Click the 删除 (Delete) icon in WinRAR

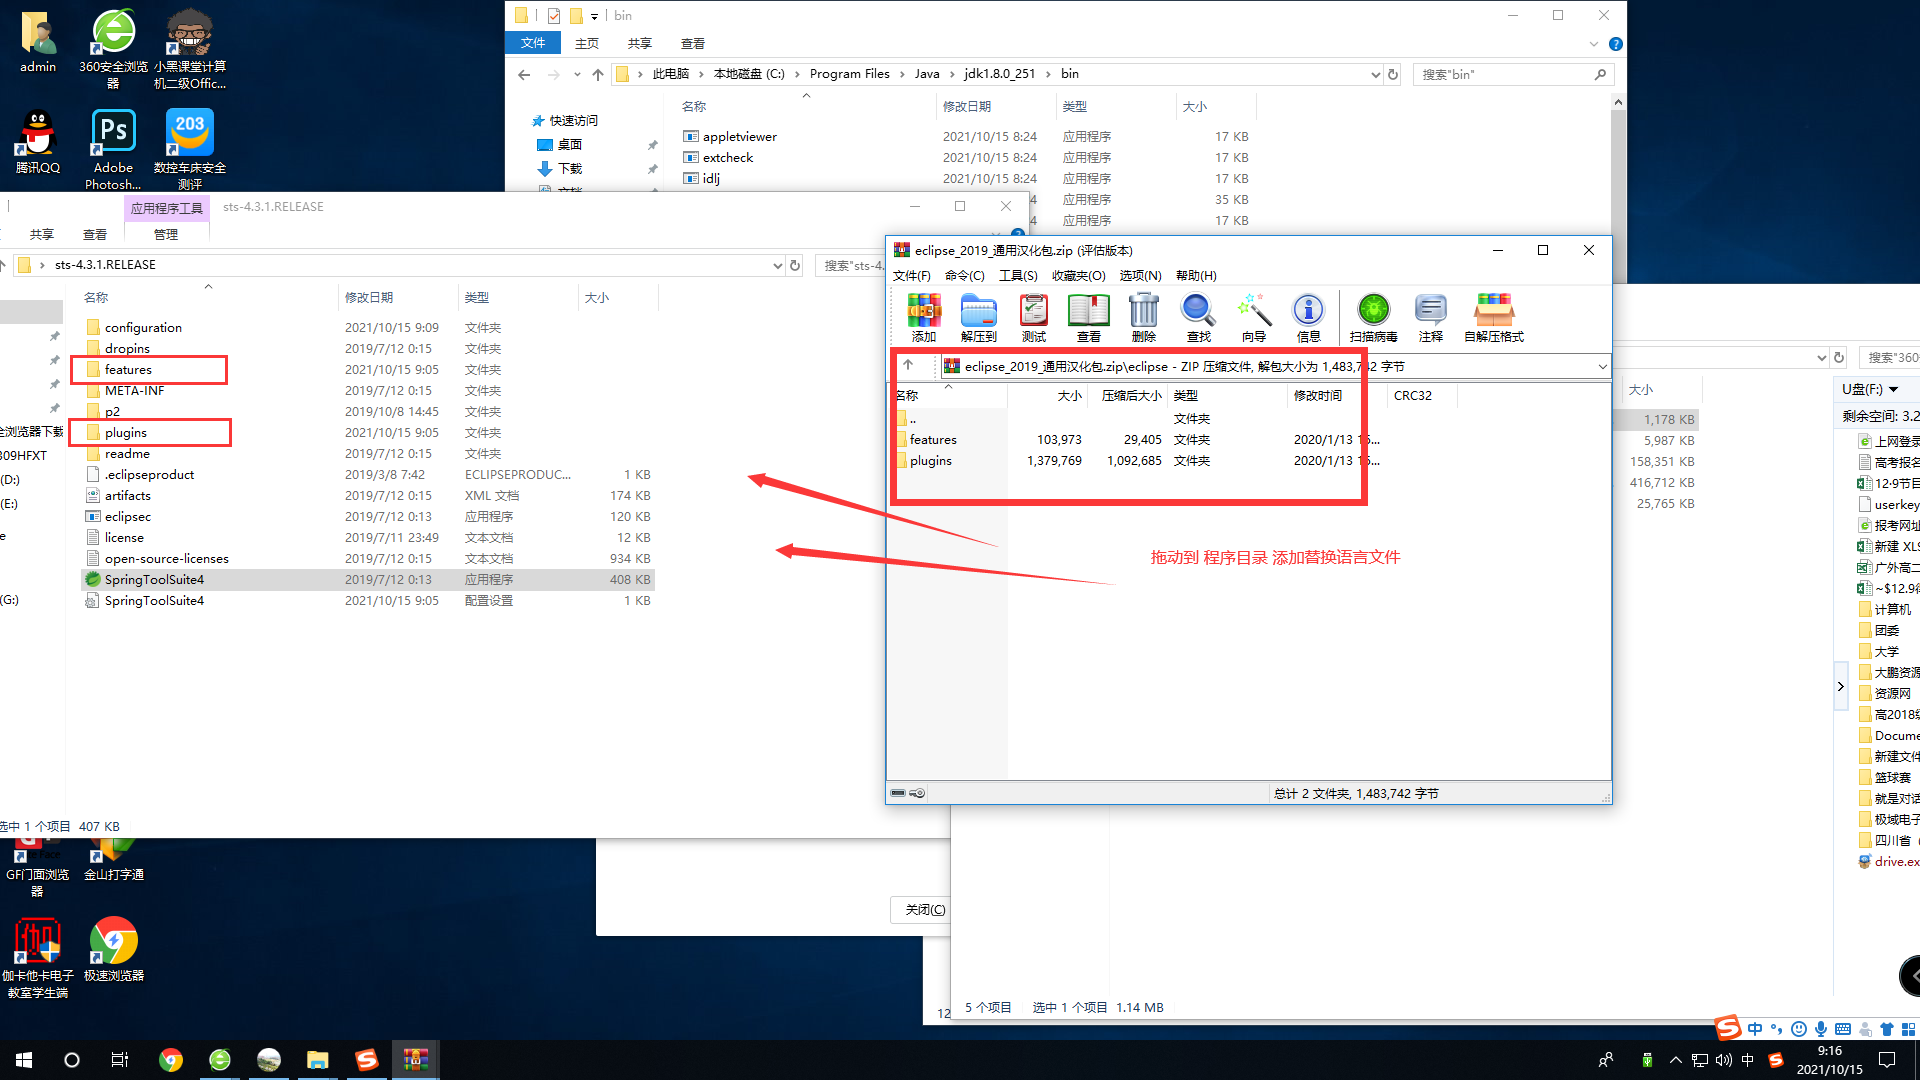click(x=1142, y=315)
